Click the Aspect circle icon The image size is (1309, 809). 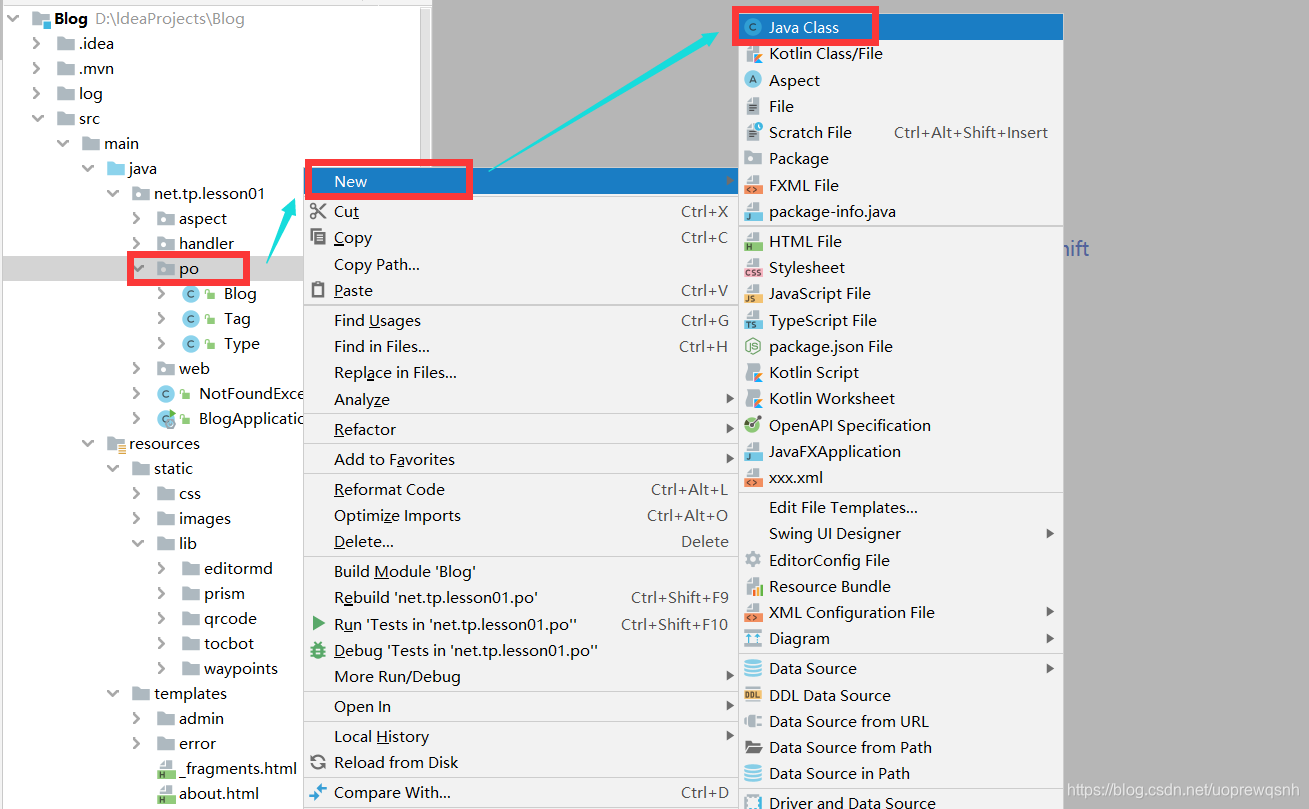click(753, 80)
